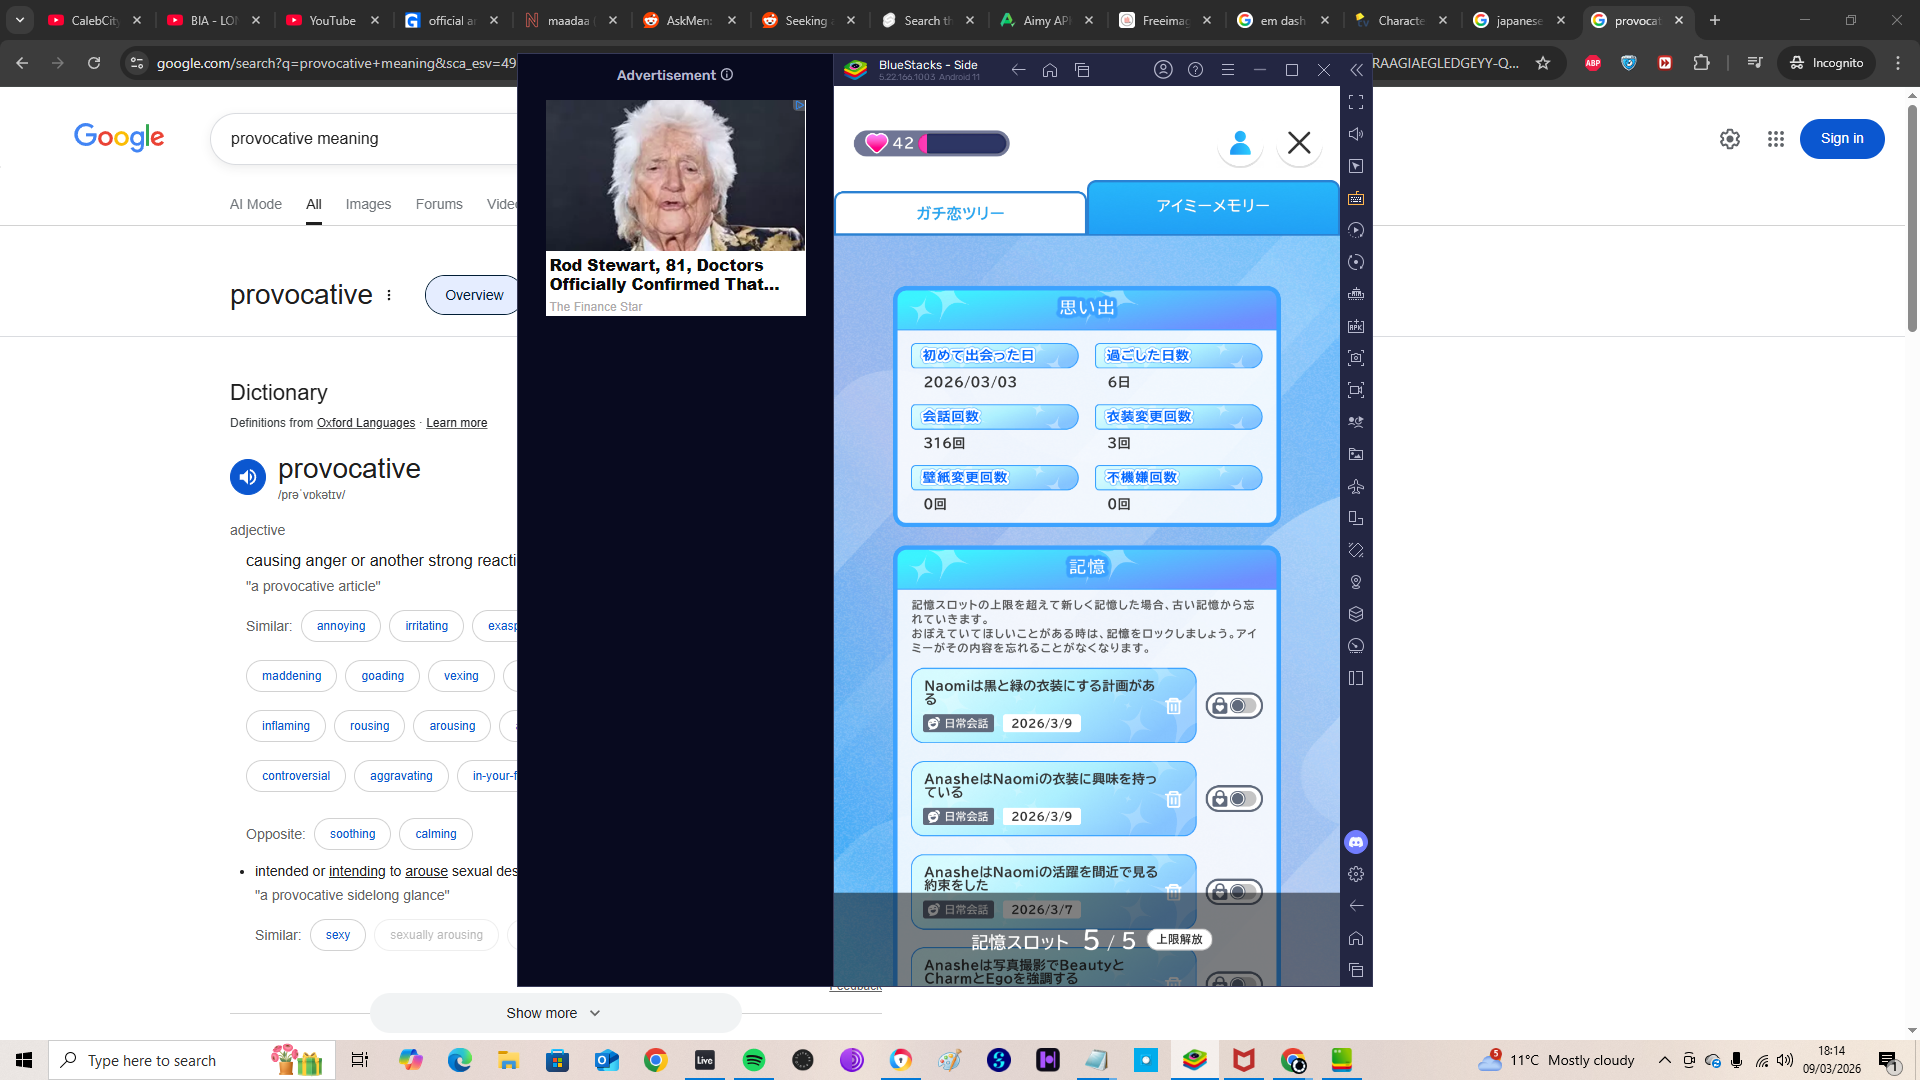Image resolution: width=1920 pixels, height=1080 pixels.
Task: Open the Discord icon in BlueStacks sidebar
Action: pyautogui.click(x=1356, y=842)
